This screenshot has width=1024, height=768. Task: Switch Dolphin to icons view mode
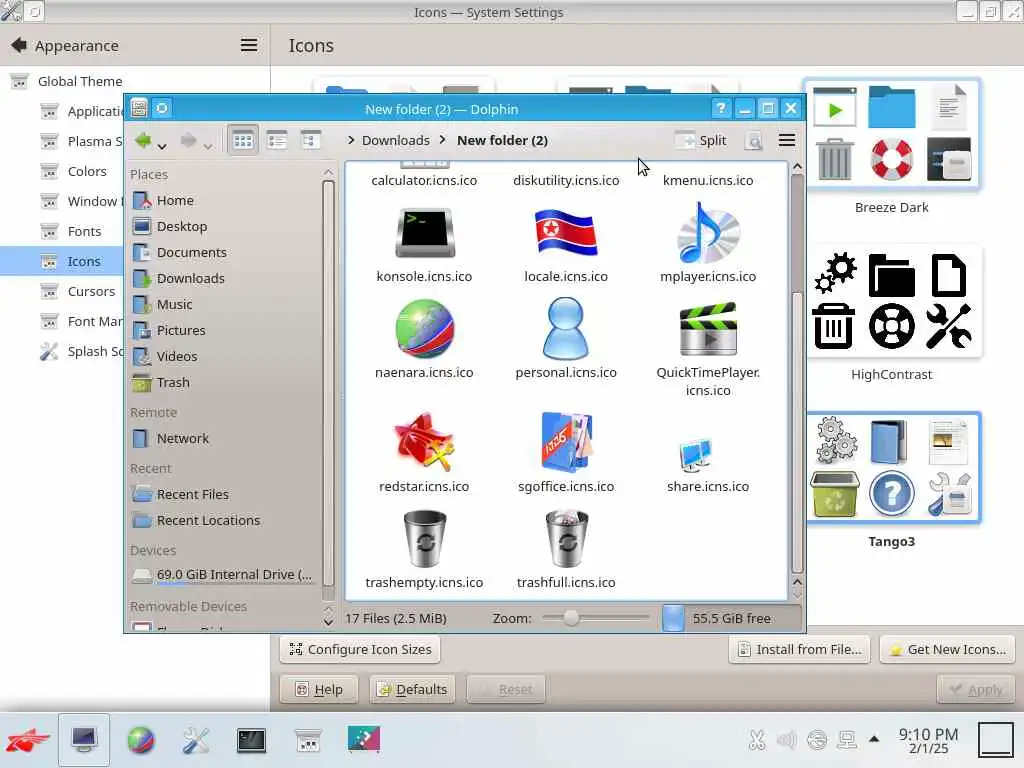243,140
